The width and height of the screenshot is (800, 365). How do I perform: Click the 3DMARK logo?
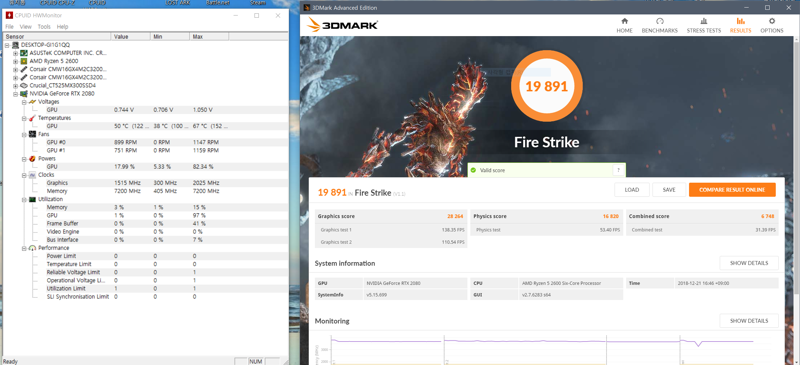pos(342,24)
